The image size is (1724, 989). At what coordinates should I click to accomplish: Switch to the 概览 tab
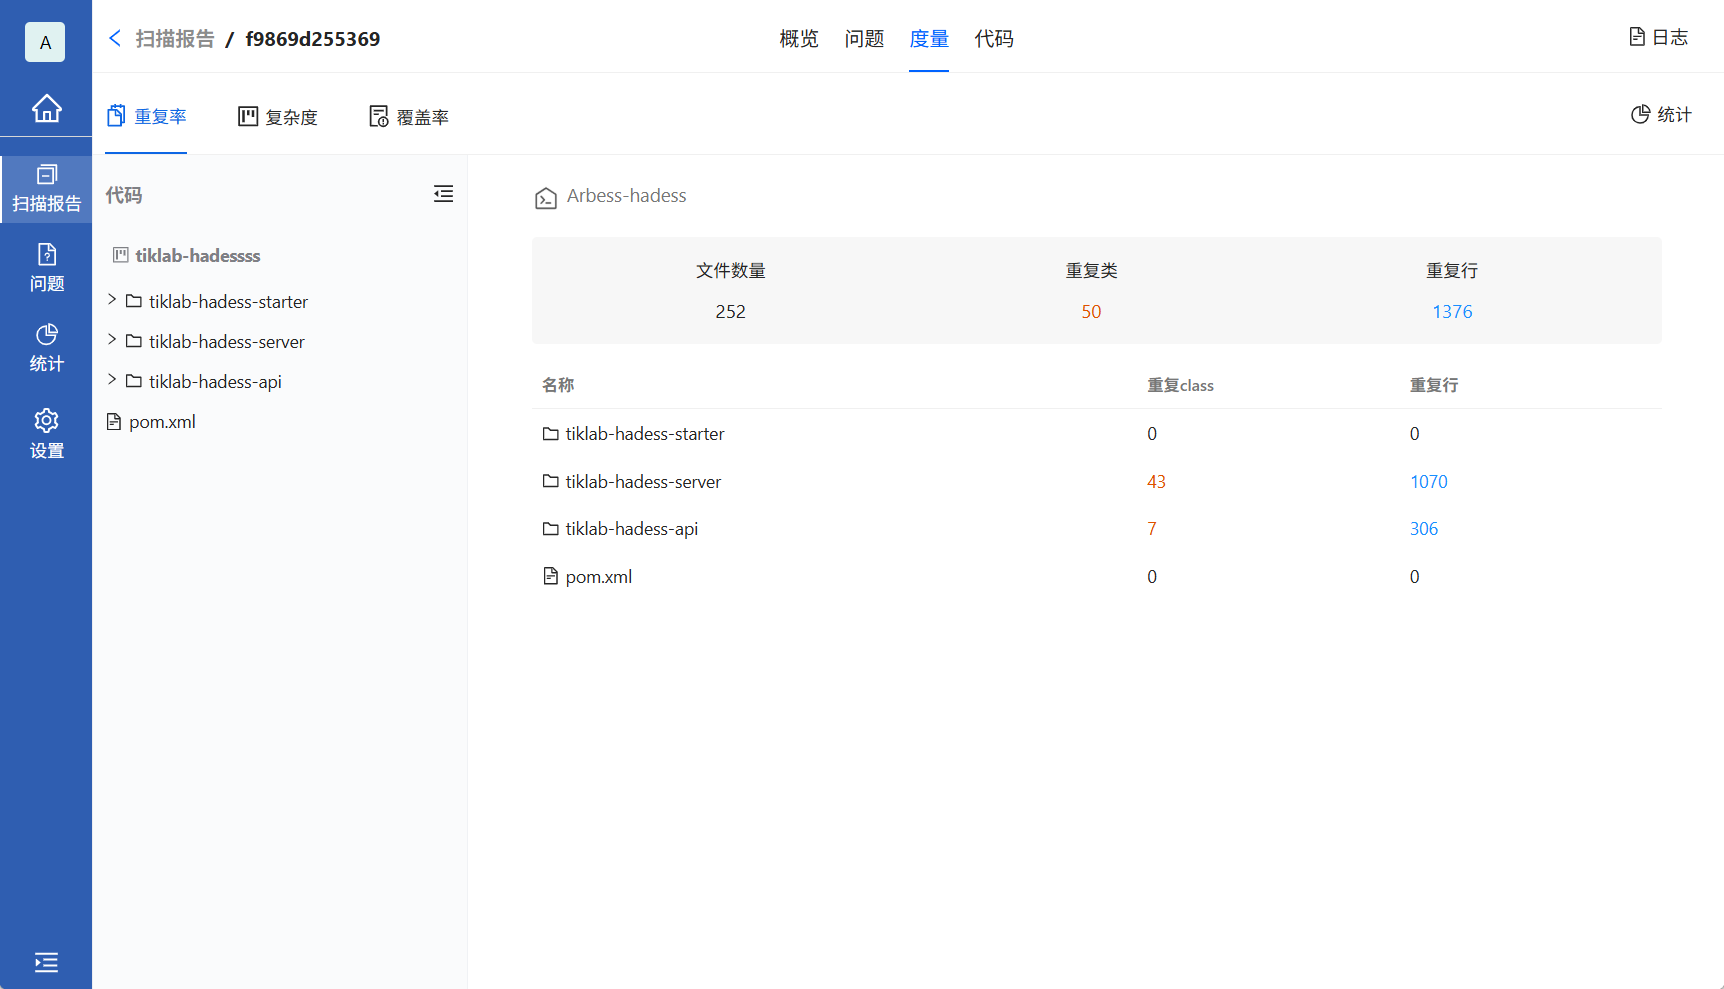[799, 38]
